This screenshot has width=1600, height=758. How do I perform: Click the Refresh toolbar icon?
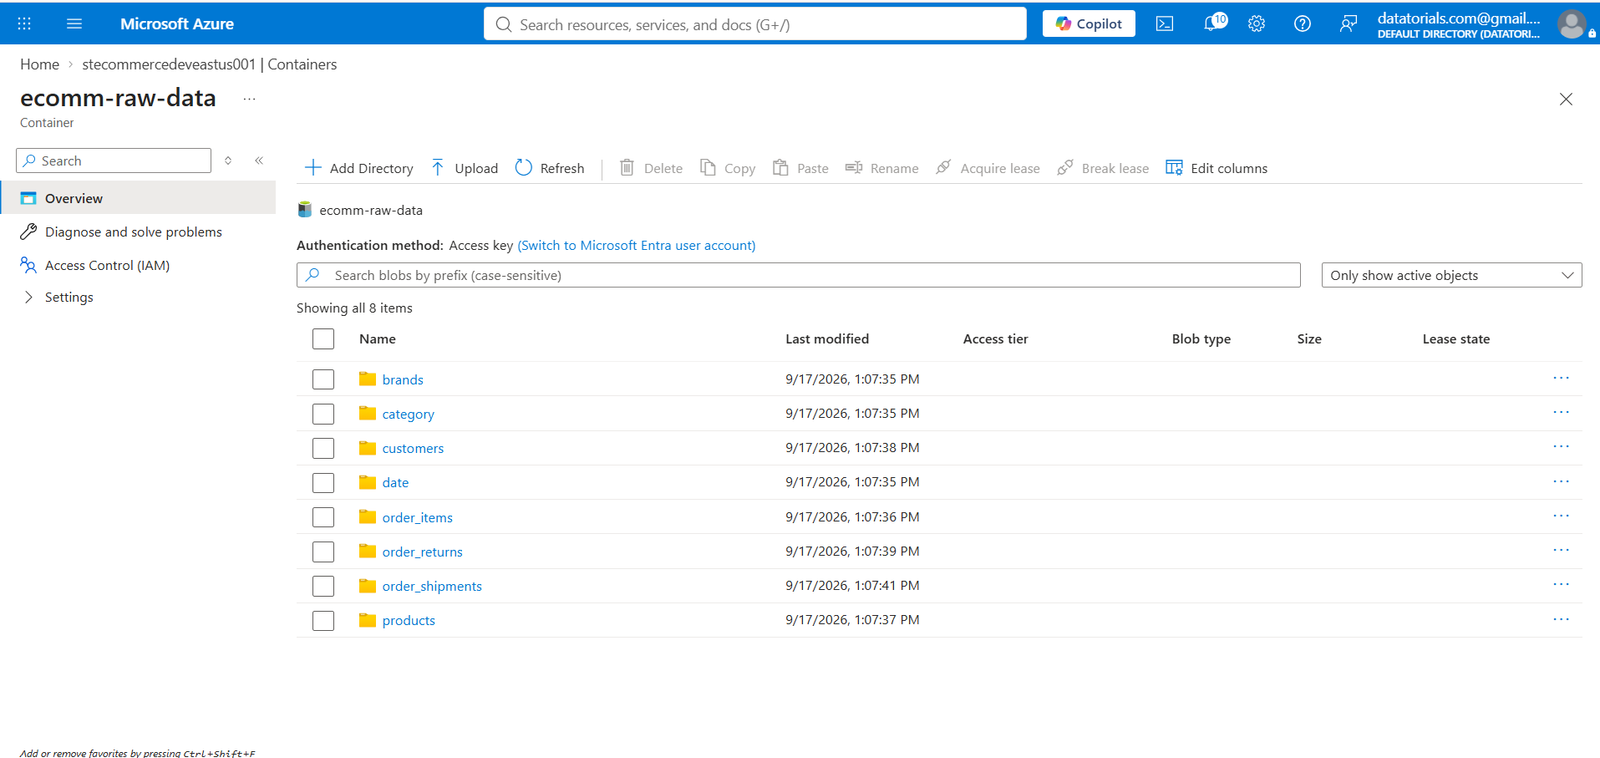click(x=524, y=168)
